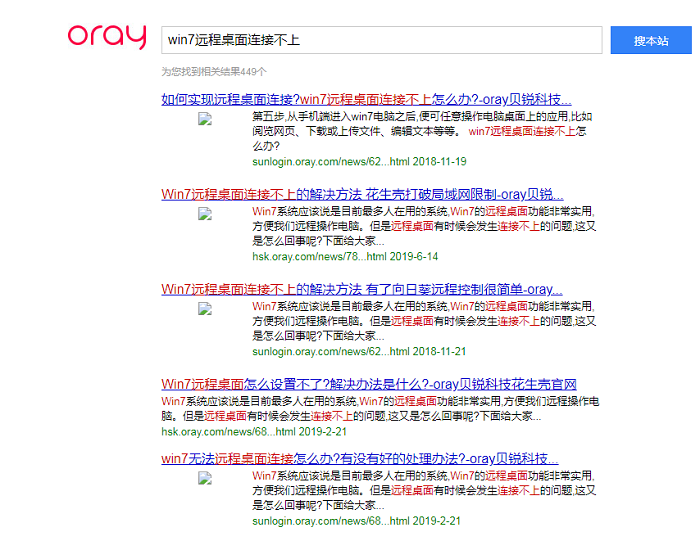This screenshot has width=700, height=541.
Task: Click thumbnail beside the sunlogin 2019-2-21 result
Action: pyautogui.click(x=205, y=478)
